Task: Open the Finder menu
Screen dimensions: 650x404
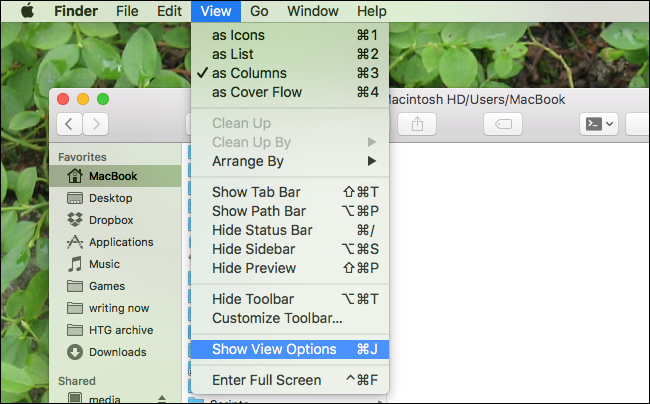Action: pyautogui.click(x=76, y=11)
